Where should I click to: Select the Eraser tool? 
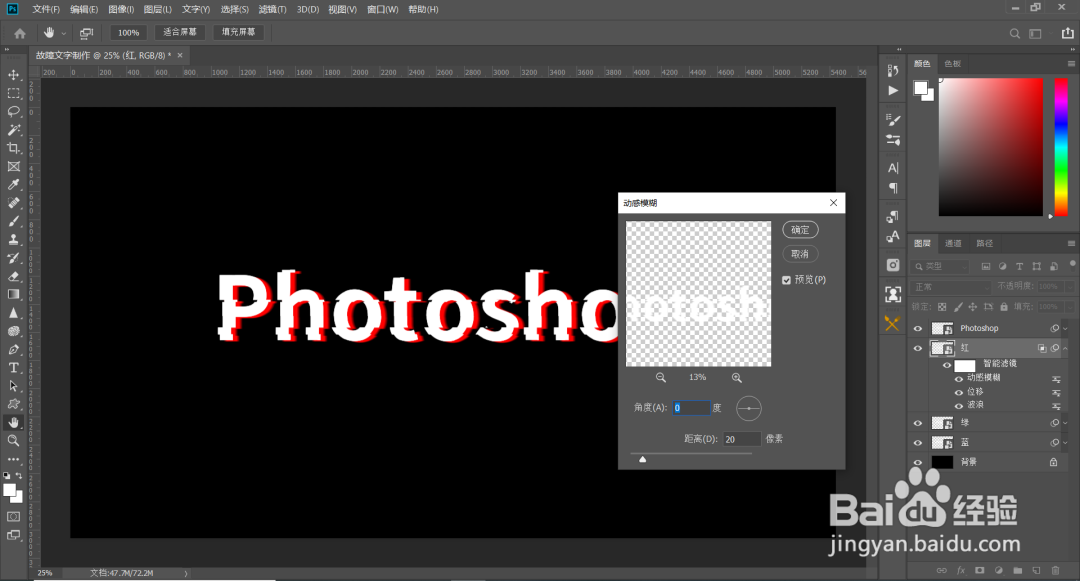[13, 276]
